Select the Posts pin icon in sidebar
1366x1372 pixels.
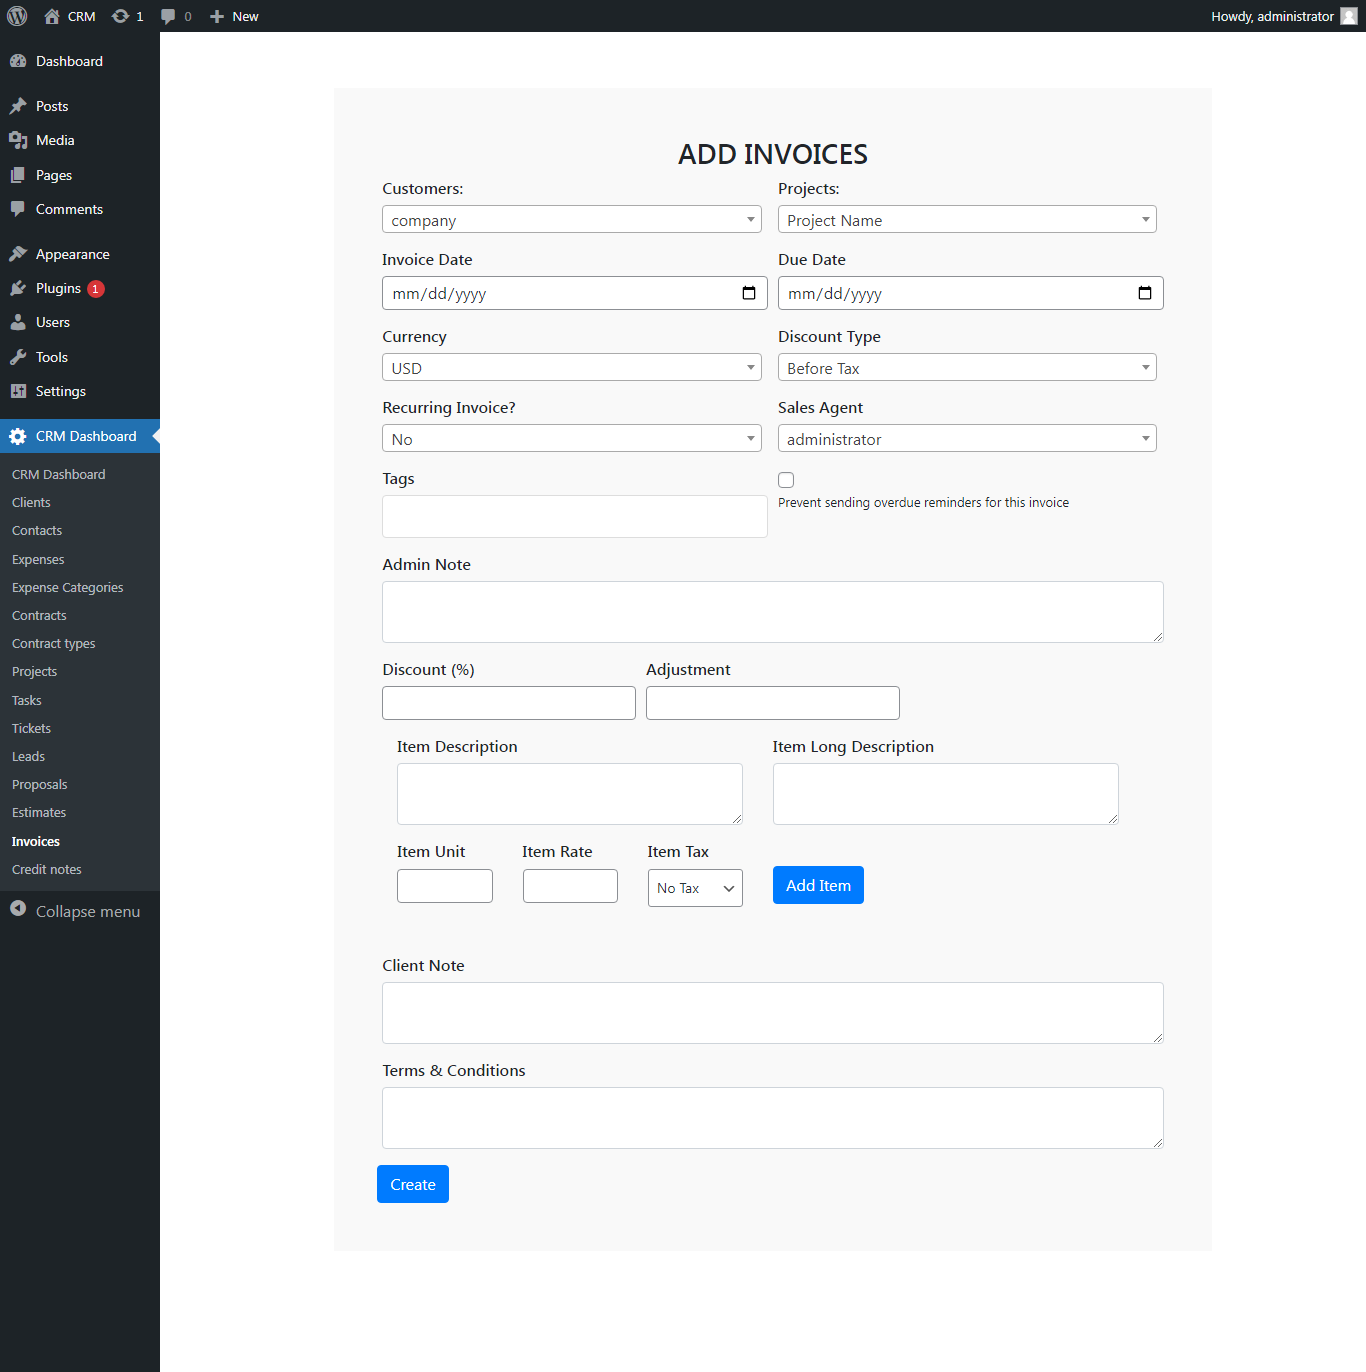(x=20, y=105)
